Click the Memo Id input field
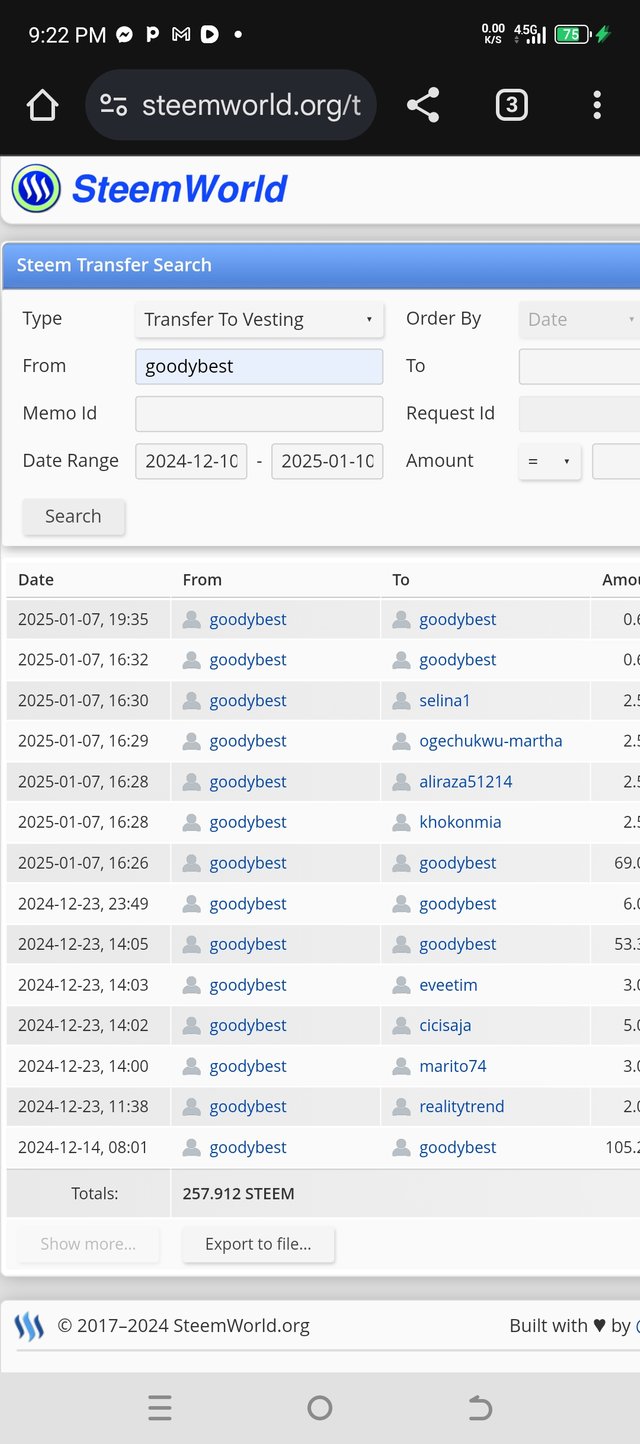The height and width of the screenshot is (1444, 640). [259, 414]
